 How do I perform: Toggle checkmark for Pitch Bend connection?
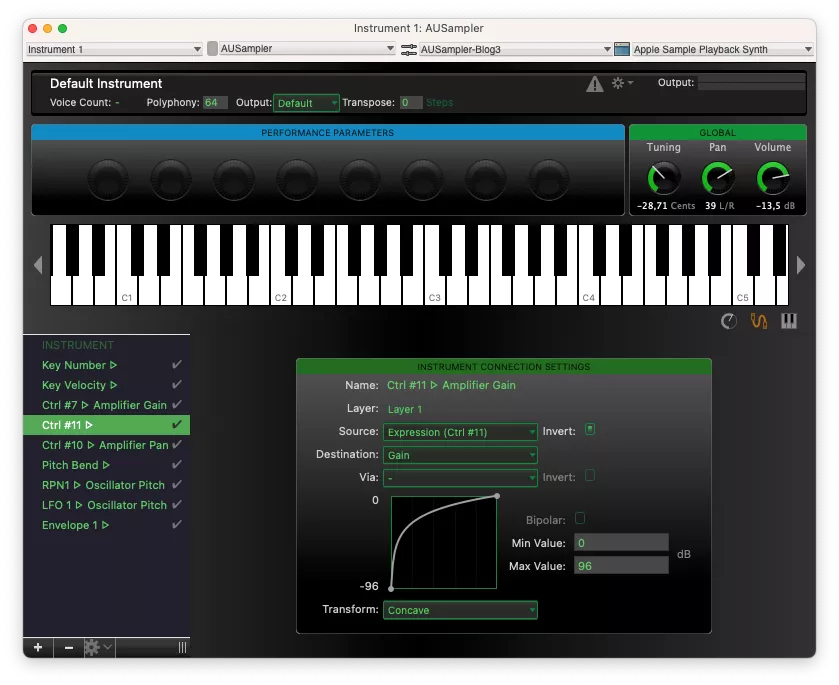[177, 465]
